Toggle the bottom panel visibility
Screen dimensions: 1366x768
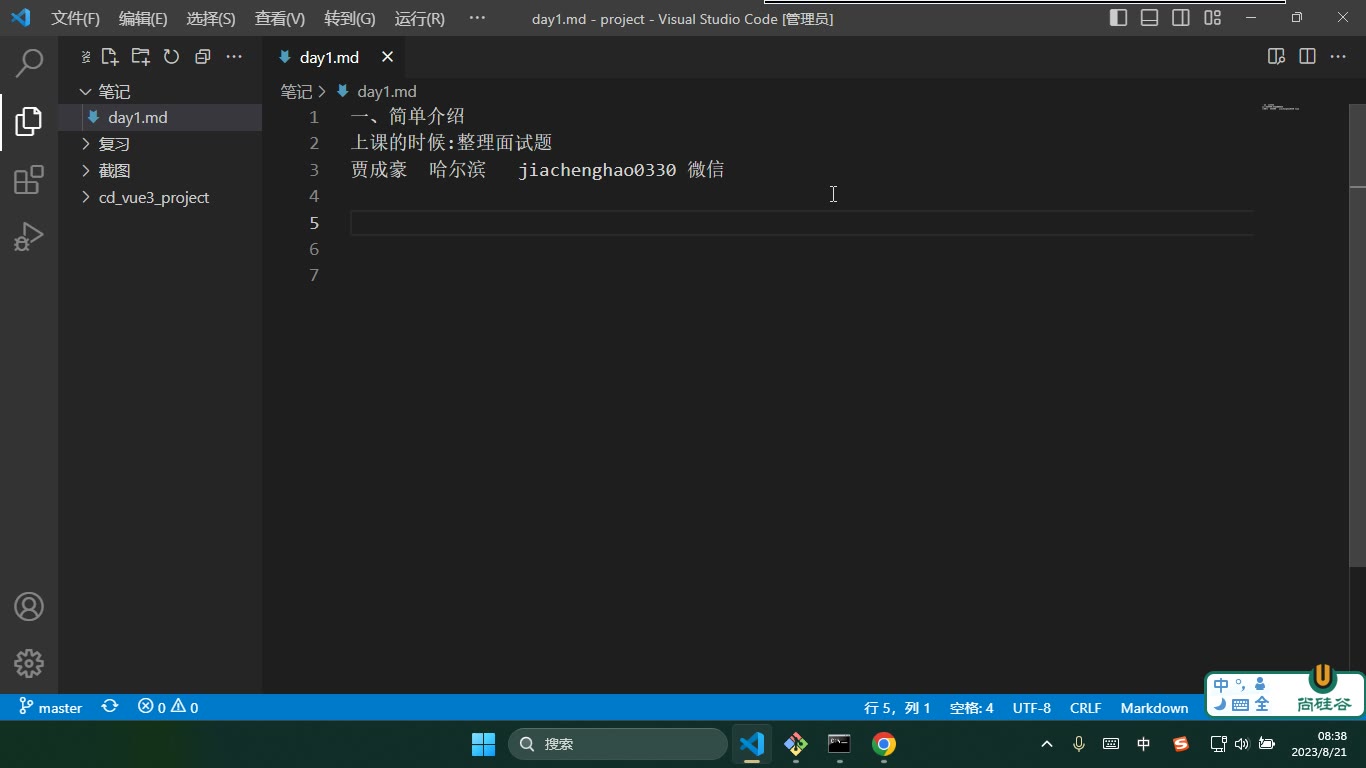(1150, 18)
